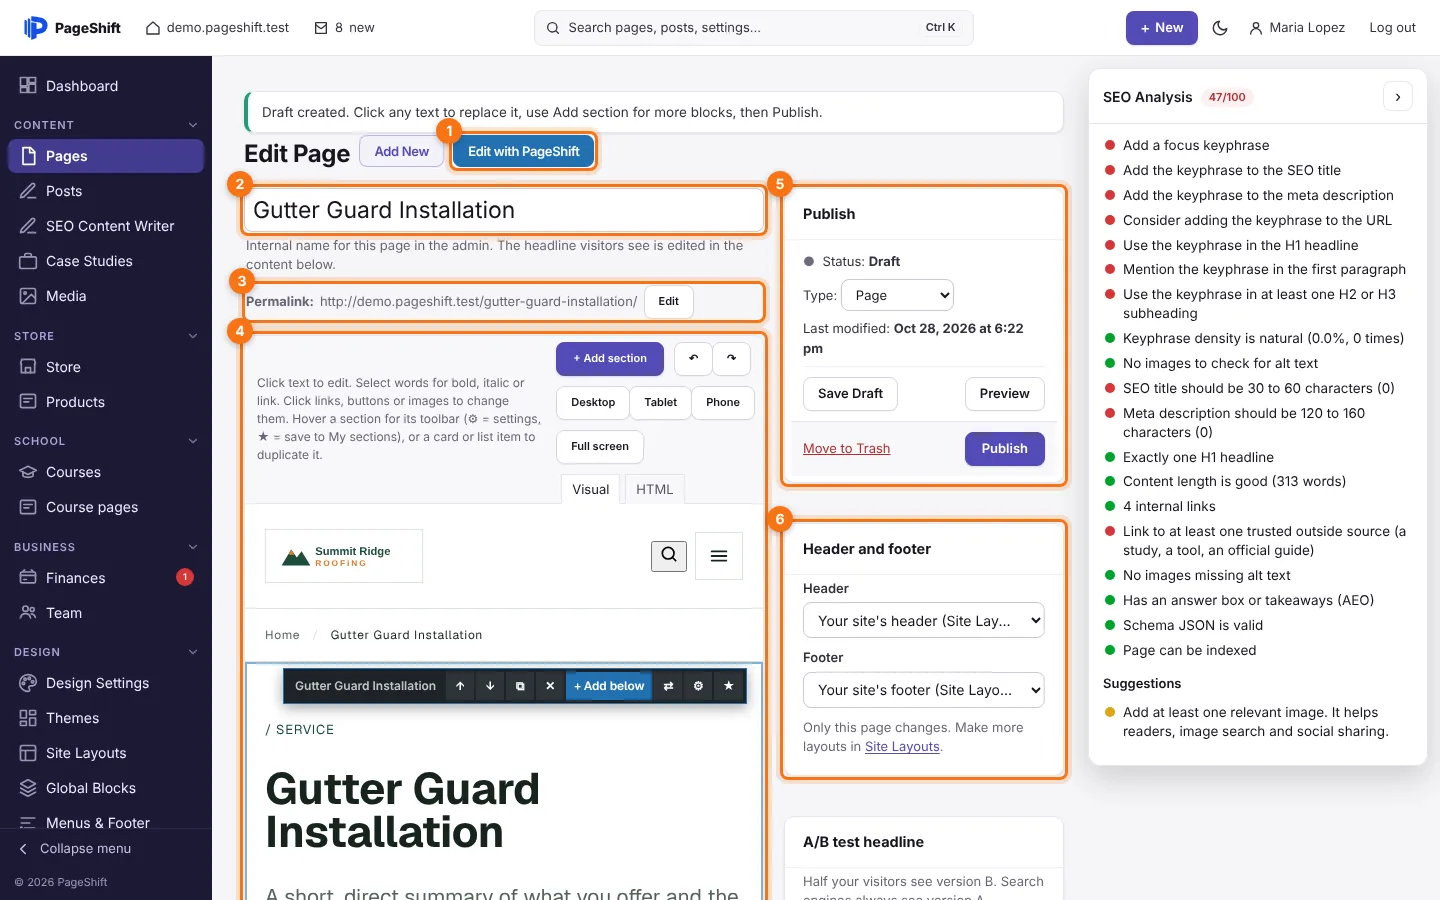The width and height of the screenshot is (1440, 900).
Task: Open the Dashboard from the sidebar
Action: pos(106,86)
